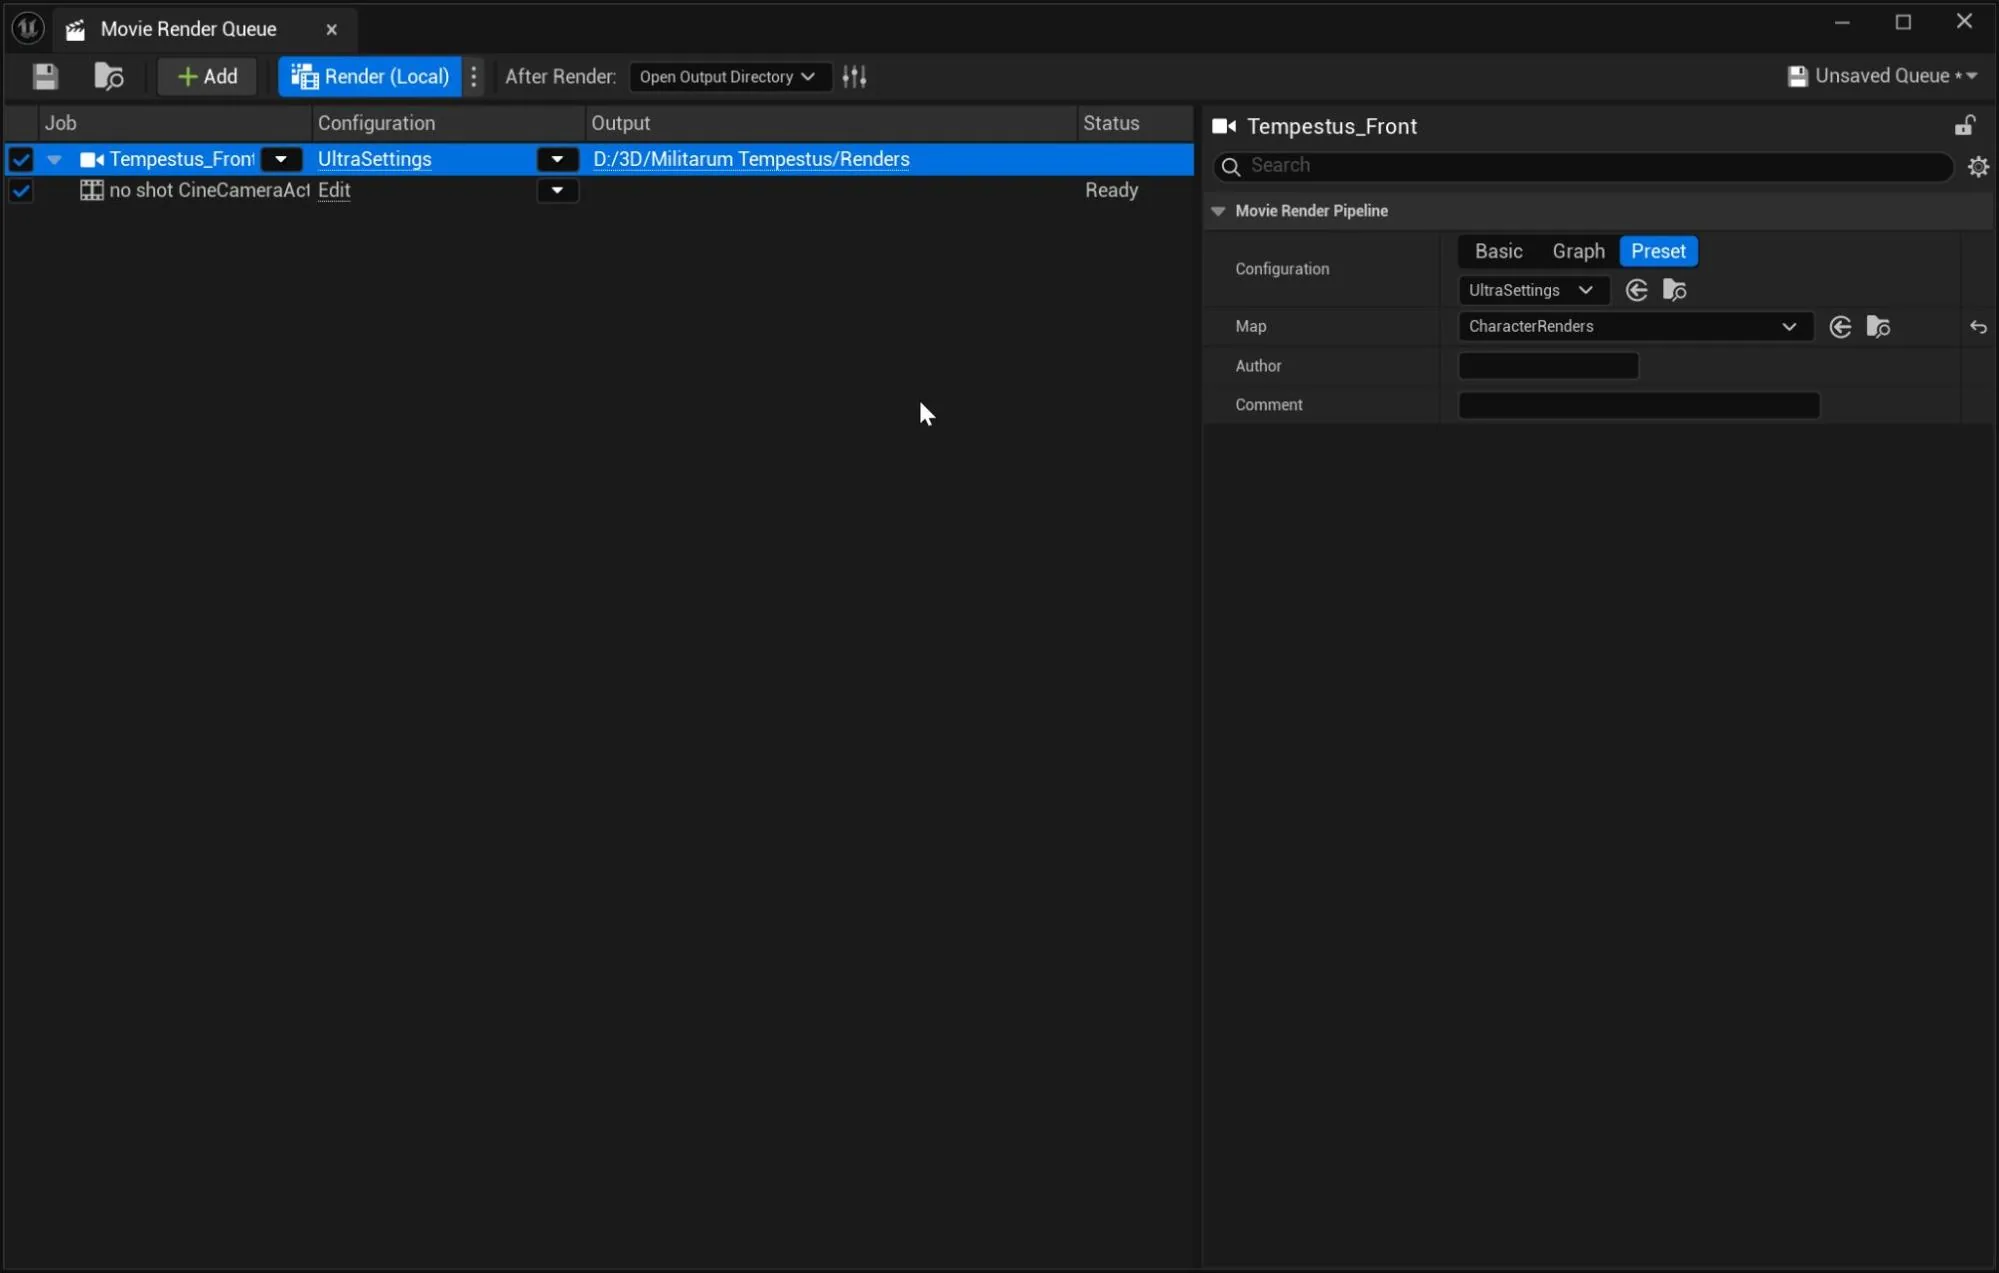The width and height of the screenshot is (1999, 1273).
Task: Switch configuration to Graph tab
Action: (x=1578, y=251)
